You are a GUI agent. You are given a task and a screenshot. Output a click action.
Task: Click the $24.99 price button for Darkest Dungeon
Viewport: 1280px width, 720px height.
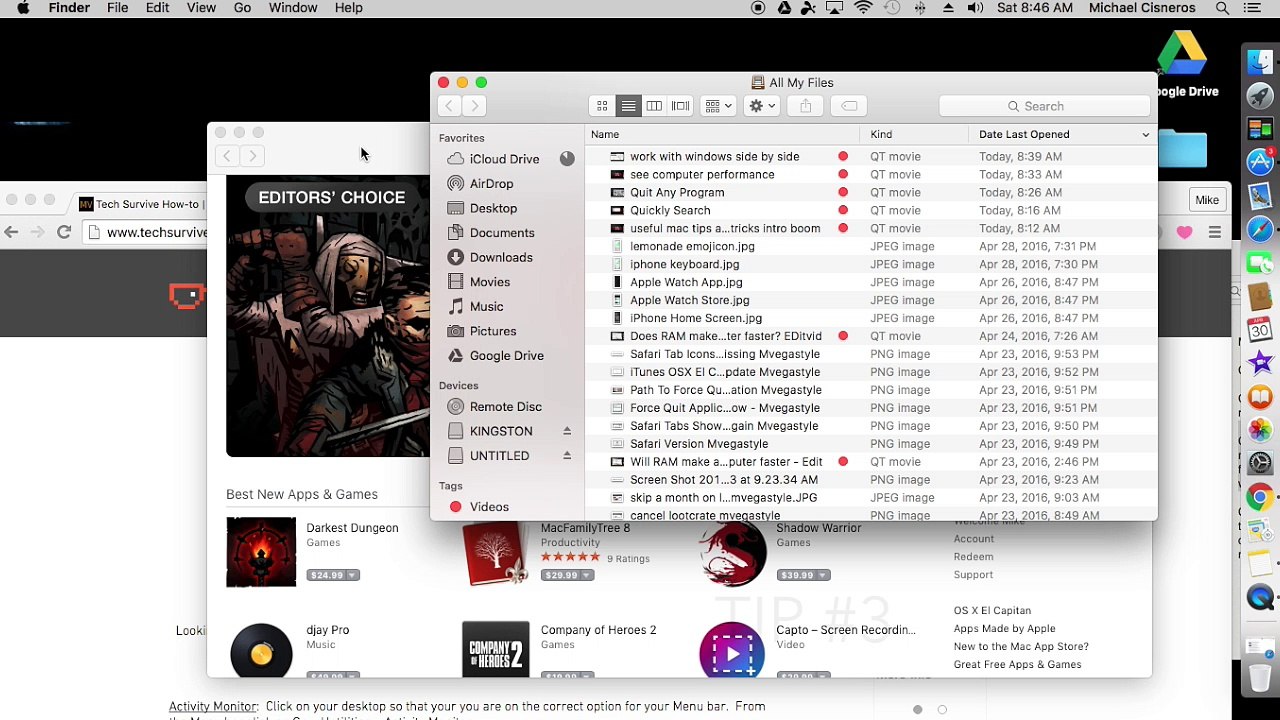(x=333, y=575)
